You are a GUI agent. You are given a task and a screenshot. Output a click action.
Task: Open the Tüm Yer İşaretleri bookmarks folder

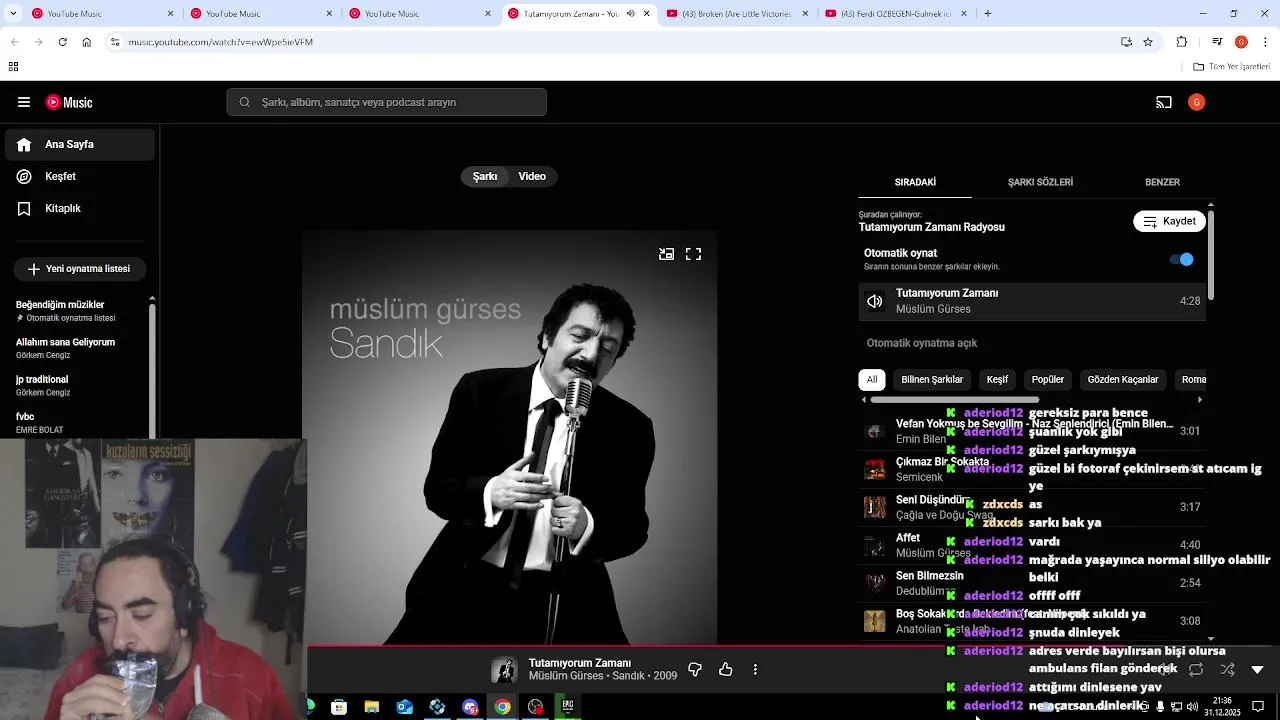tap(1232, 67)
